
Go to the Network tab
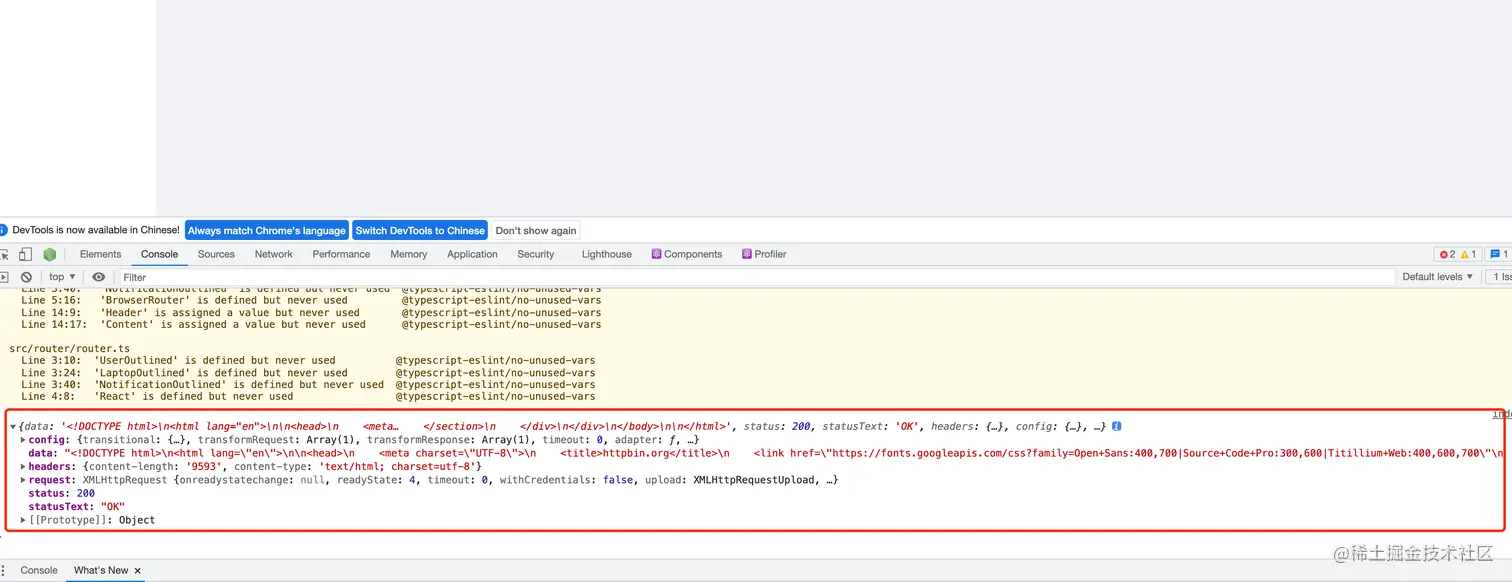pos(273,254)
